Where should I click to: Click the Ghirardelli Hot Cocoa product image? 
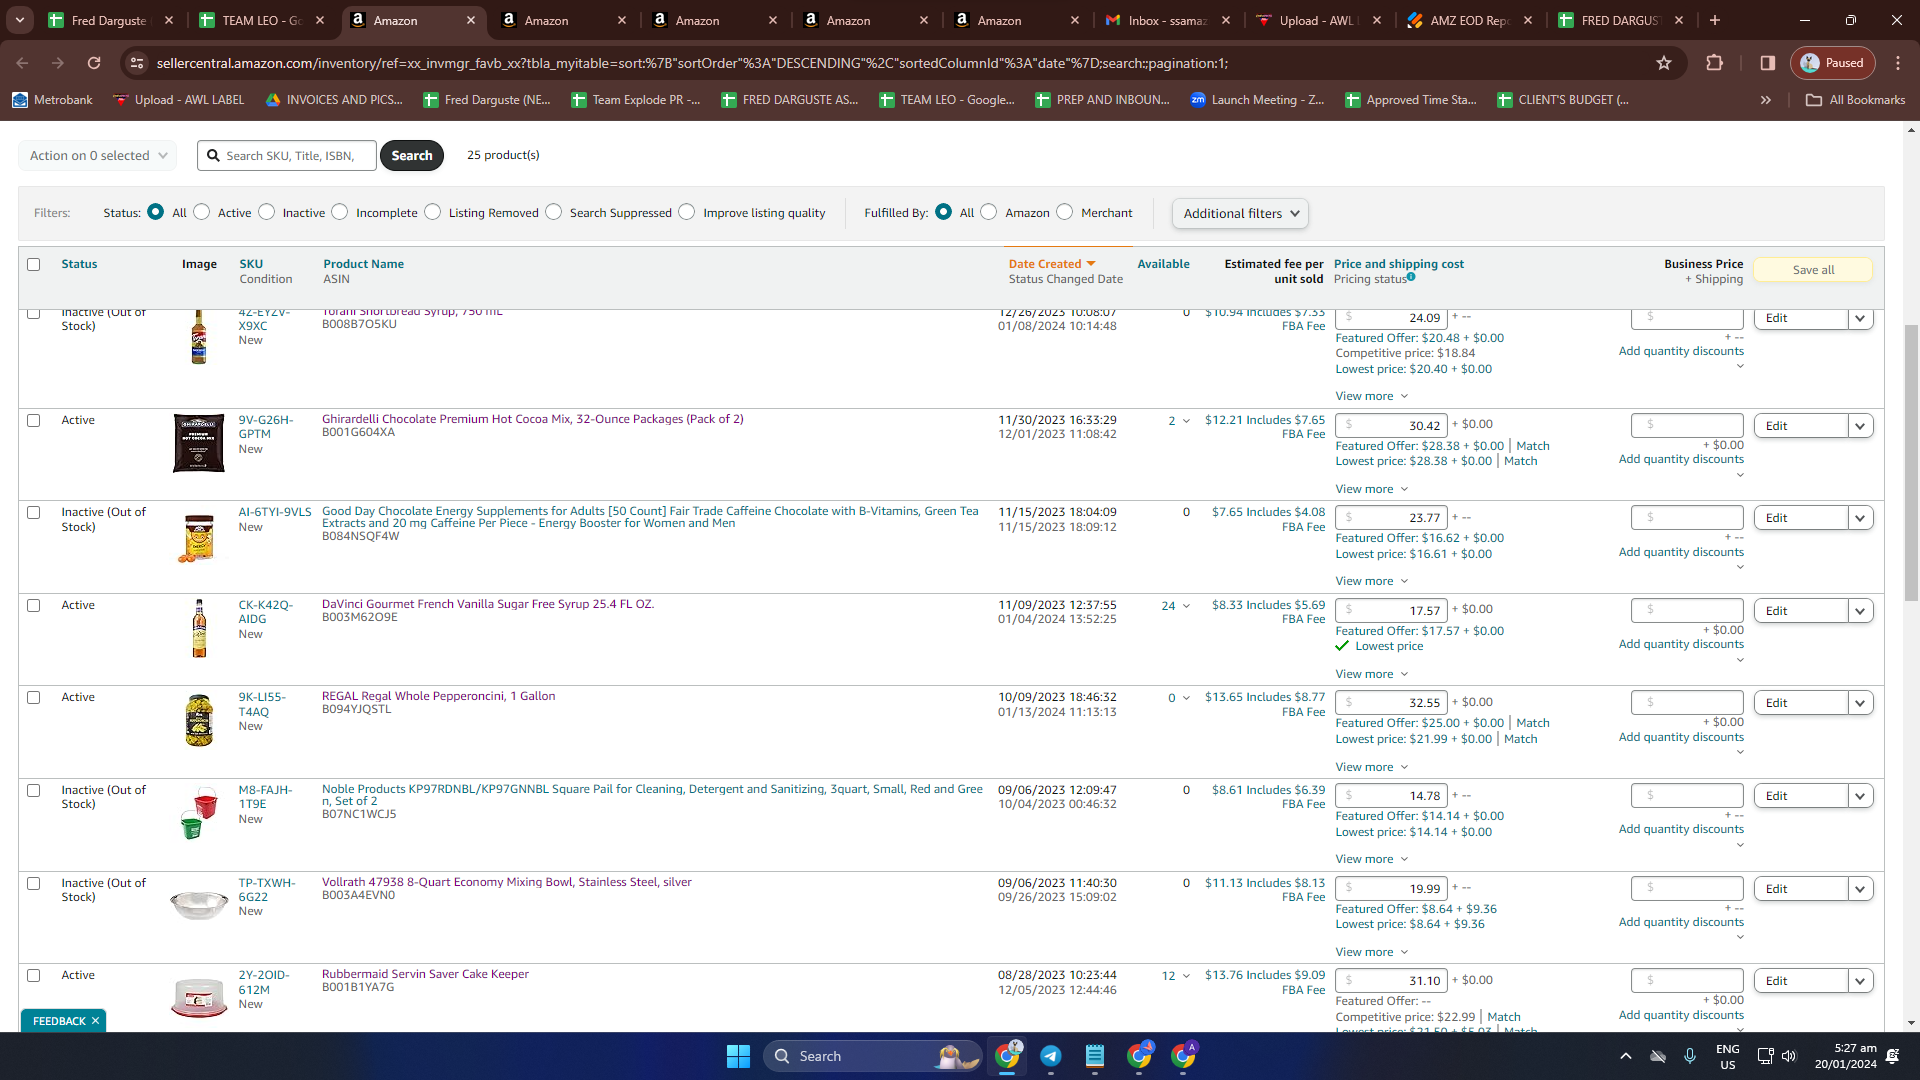click(199, 443)
